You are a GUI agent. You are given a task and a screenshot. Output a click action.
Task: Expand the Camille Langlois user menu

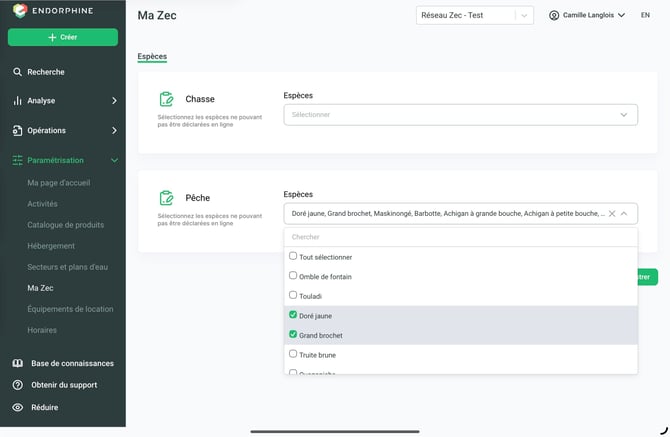point(587,15)
